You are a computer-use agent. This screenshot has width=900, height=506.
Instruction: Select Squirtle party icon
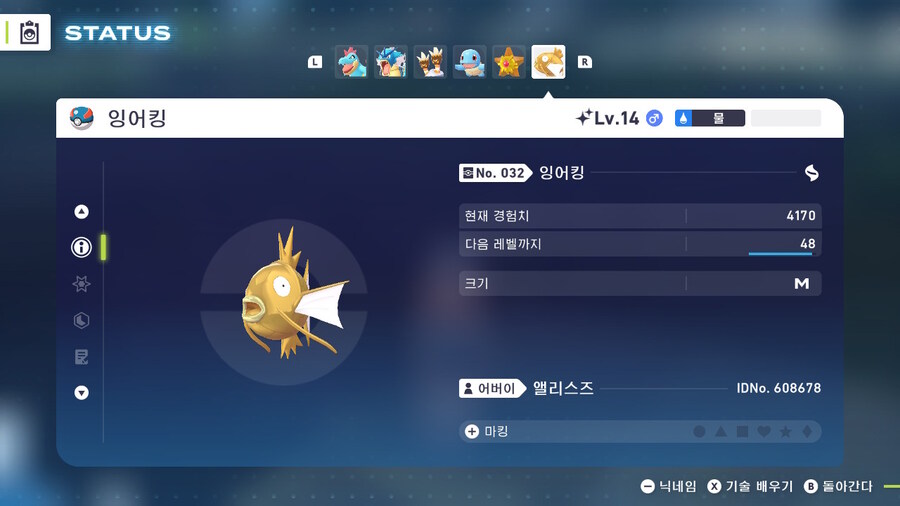(x=470, y=62)
